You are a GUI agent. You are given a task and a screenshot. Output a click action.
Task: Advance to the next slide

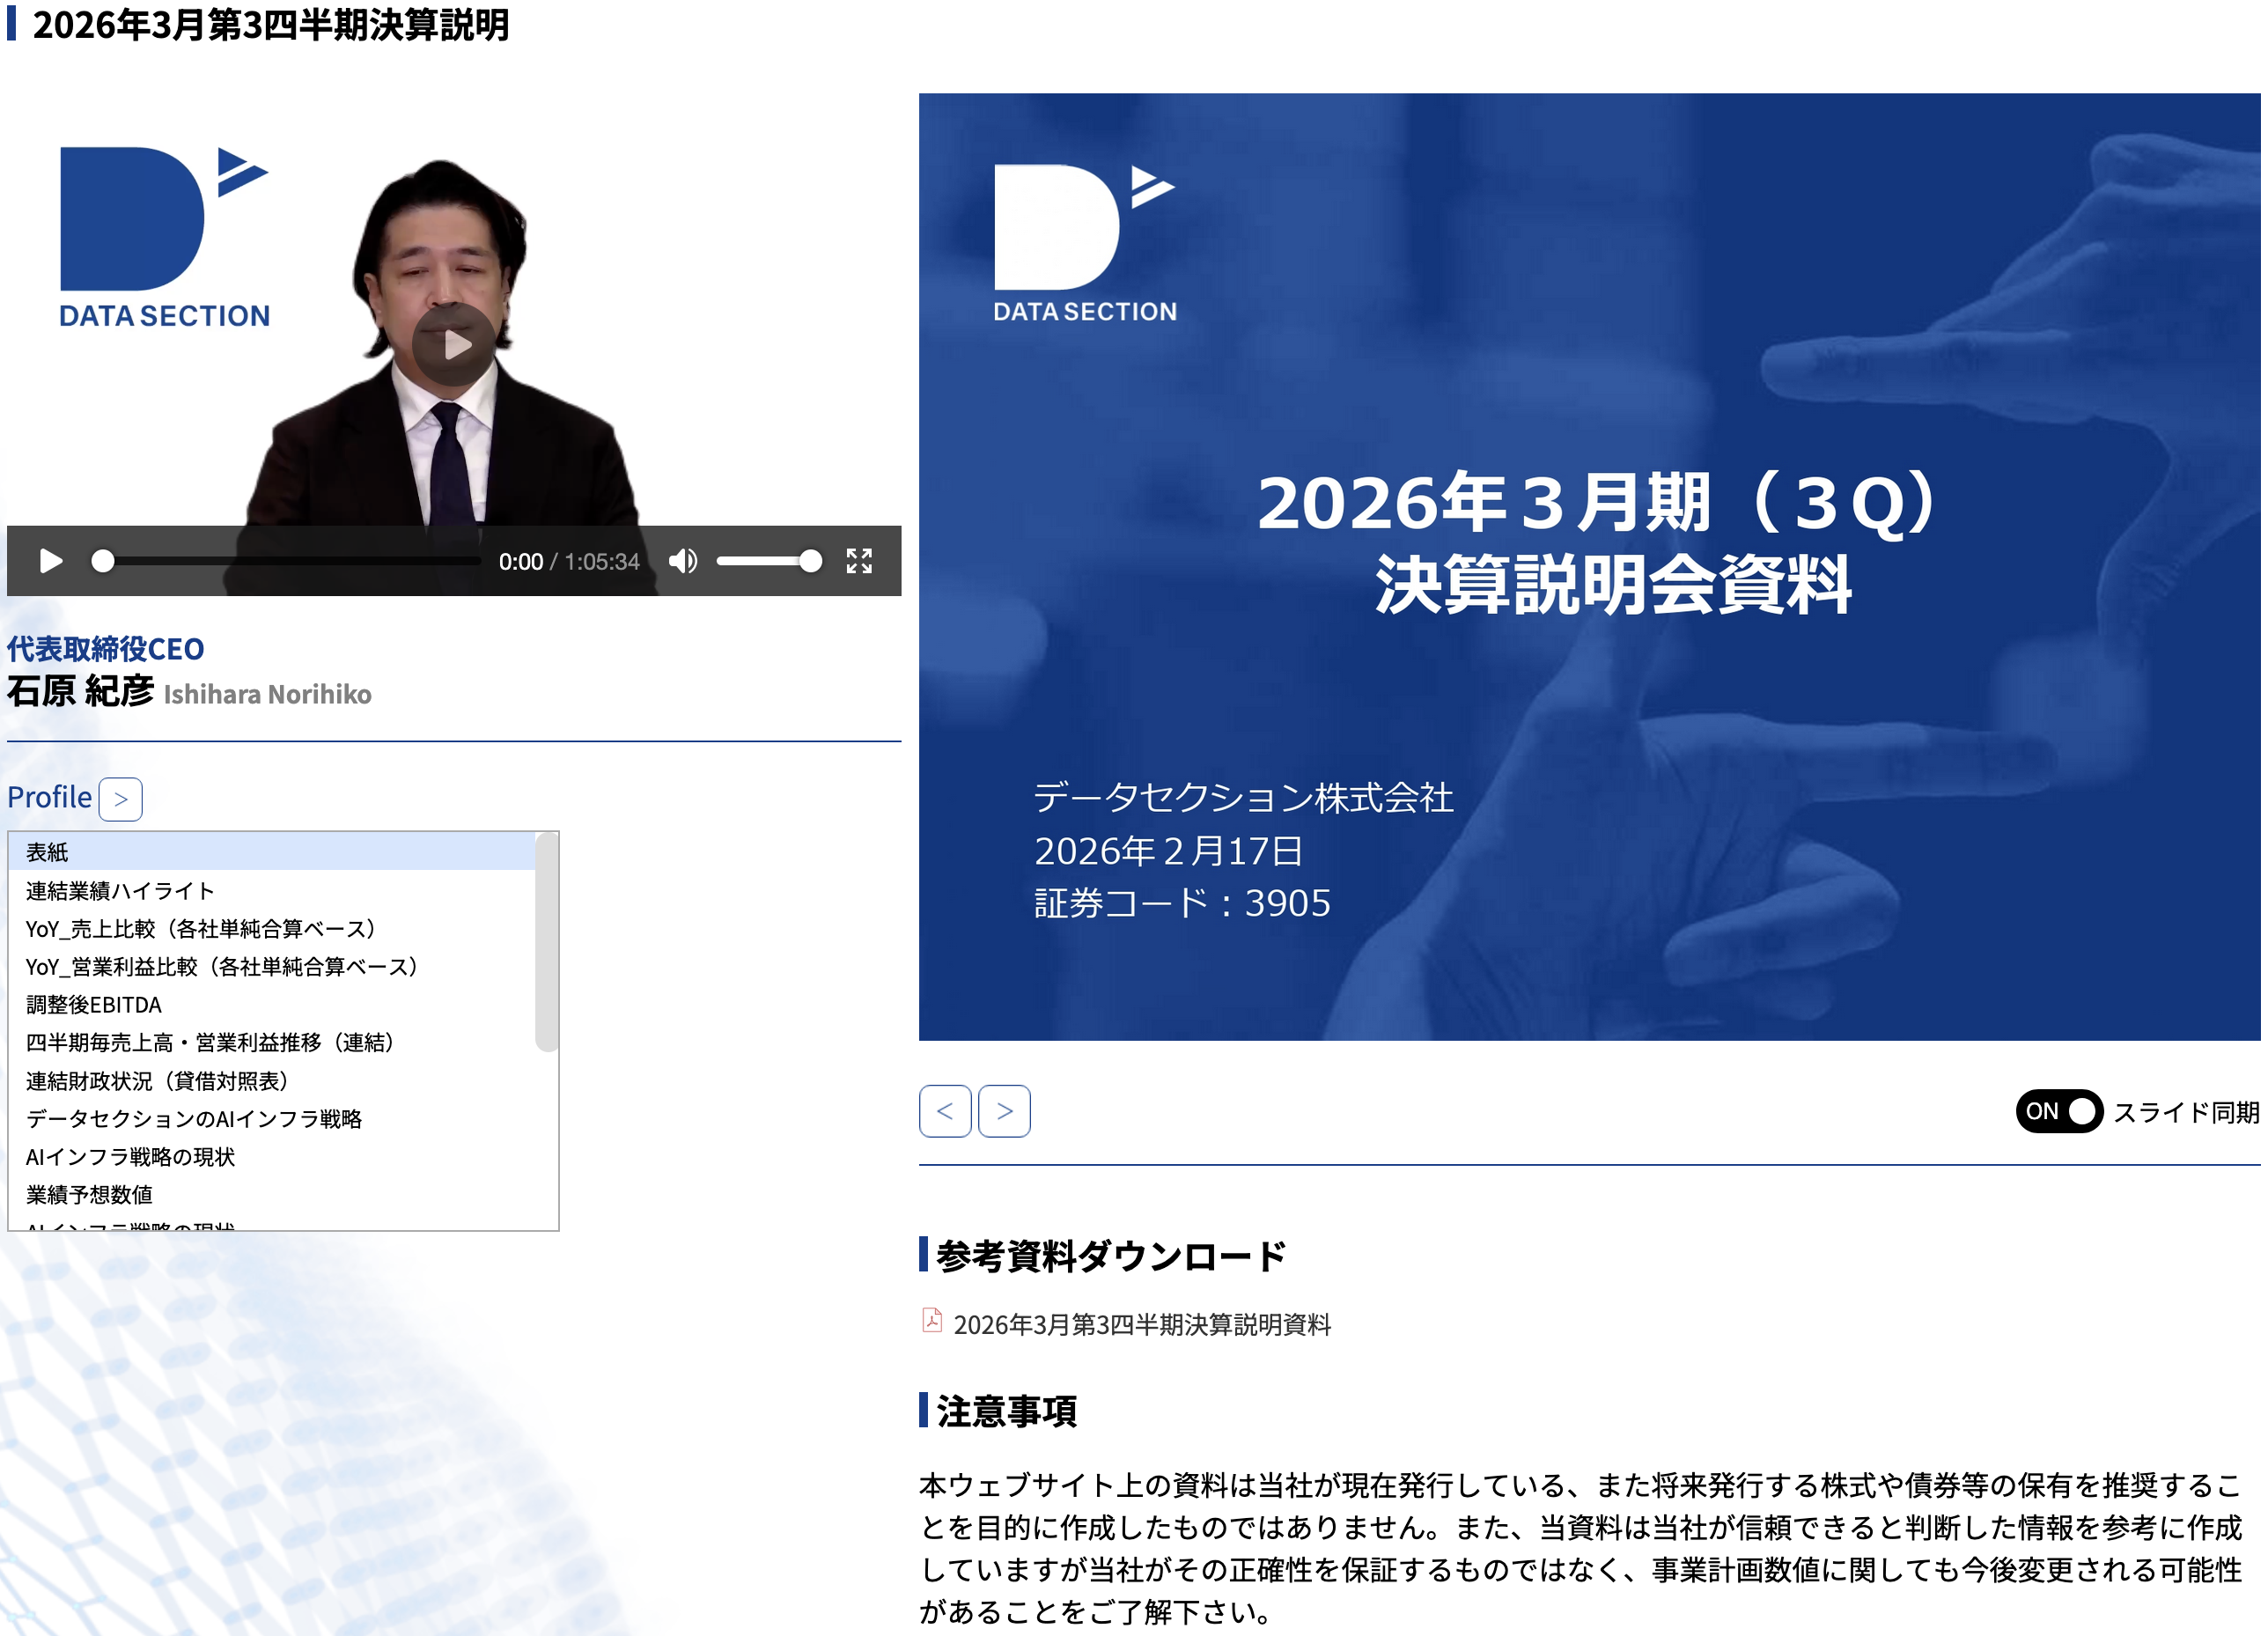pyautogui.click(x=1006, y=1113)
